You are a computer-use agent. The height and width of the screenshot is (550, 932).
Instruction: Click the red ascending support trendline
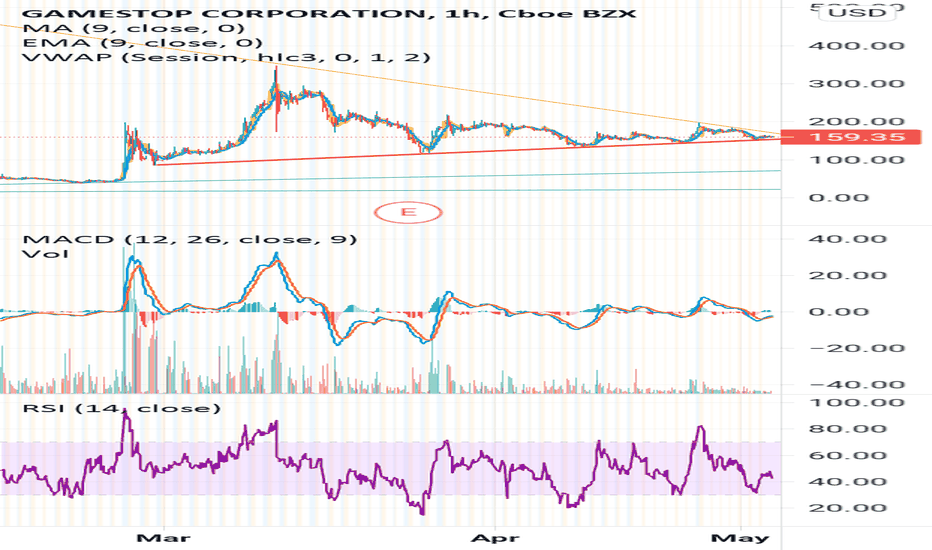click(x=467, y=152)
